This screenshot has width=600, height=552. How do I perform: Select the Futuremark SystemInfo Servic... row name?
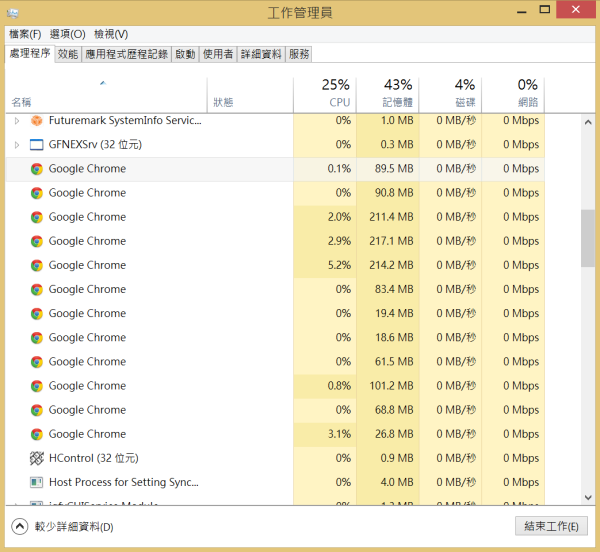coord(125,120)
